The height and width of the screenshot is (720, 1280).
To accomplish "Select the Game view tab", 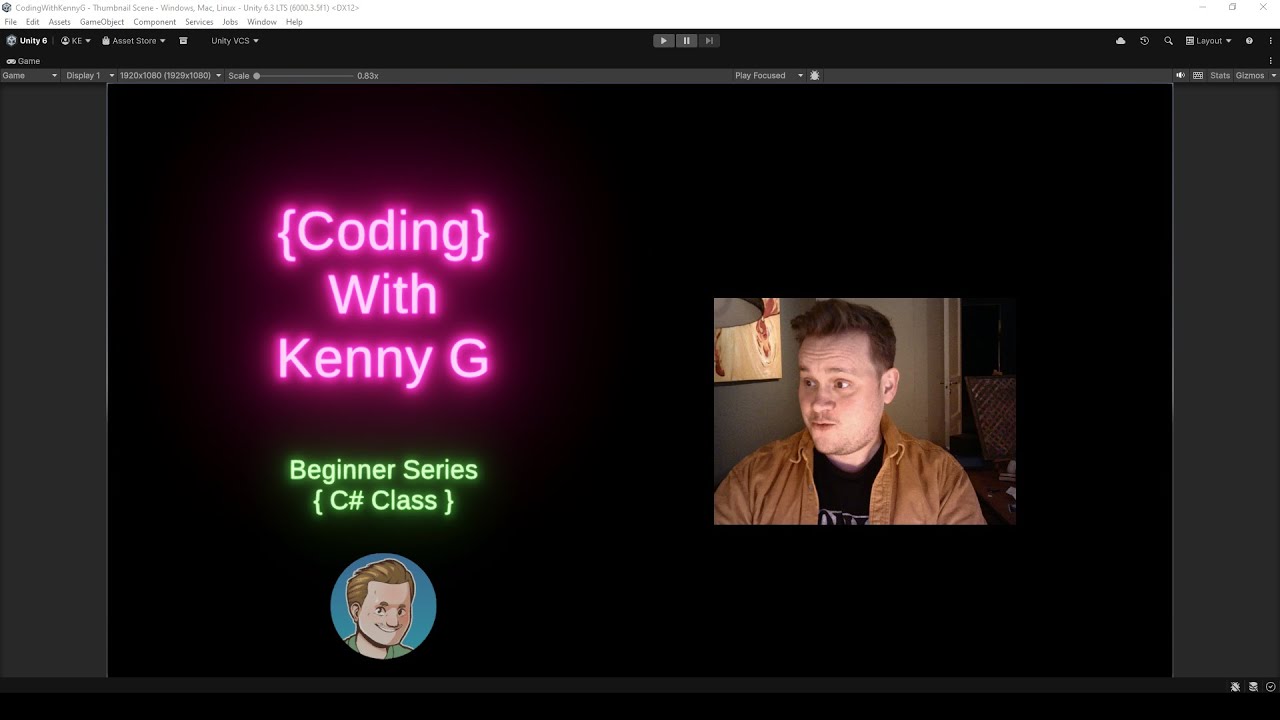I will pyautogui.click(x=24, y=61).
